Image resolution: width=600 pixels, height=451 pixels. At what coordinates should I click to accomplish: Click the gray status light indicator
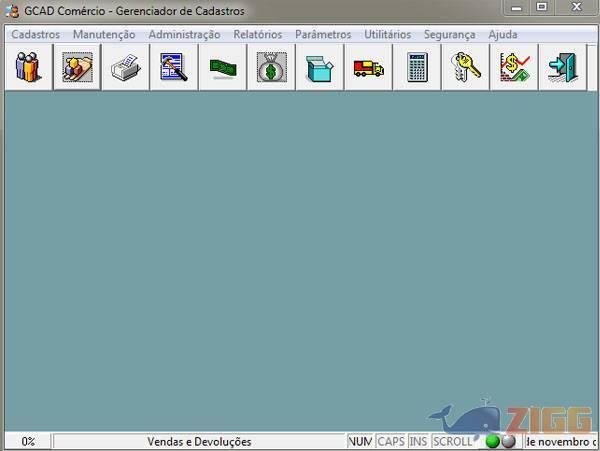coord(508,441)
